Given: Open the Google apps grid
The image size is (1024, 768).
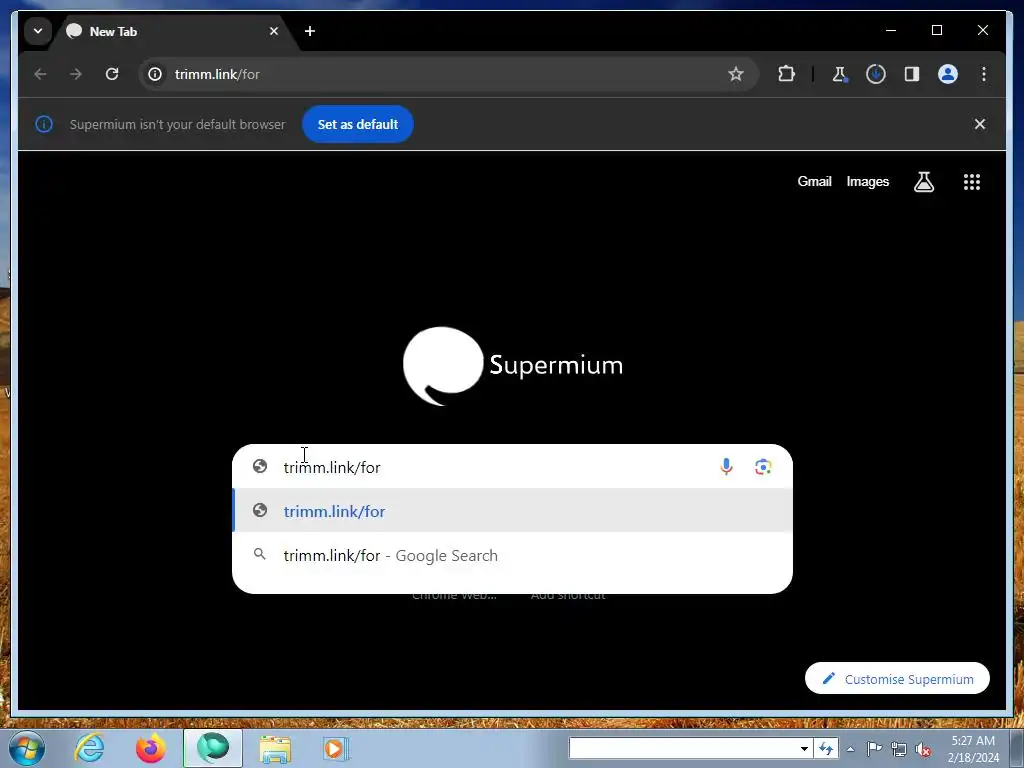Looking at the screenshot, I should (972, 182).
